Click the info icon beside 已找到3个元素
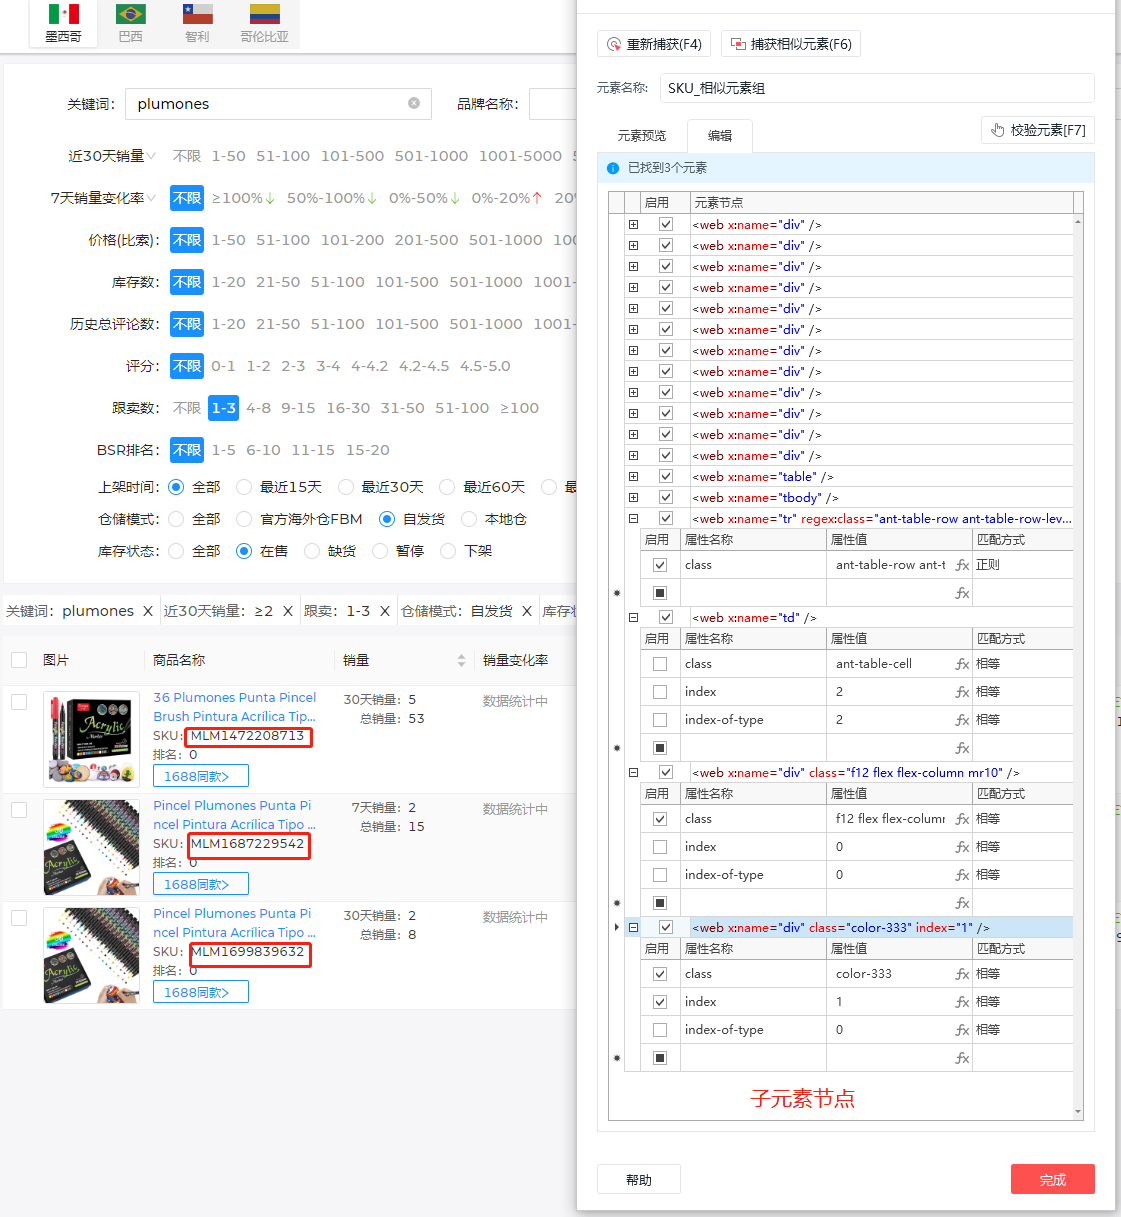1121x1217 pixels. 613,168
